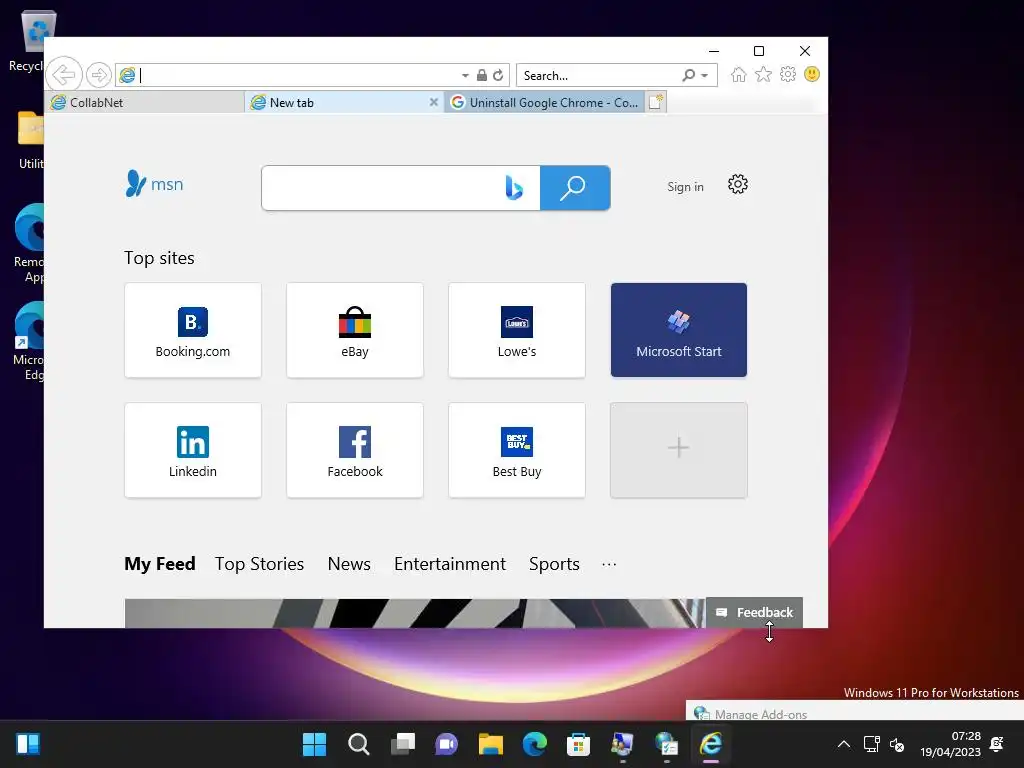Click the lock security icon in address bar
1024x768 pixels.
pos(482,75)
